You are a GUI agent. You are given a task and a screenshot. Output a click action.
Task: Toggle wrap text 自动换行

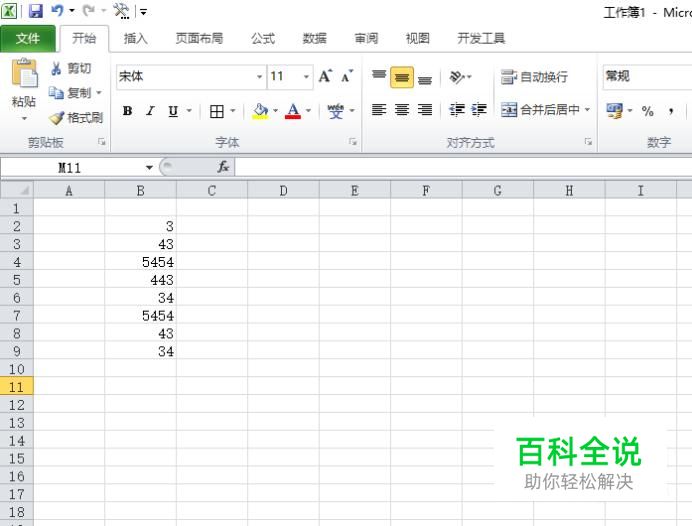534,77
